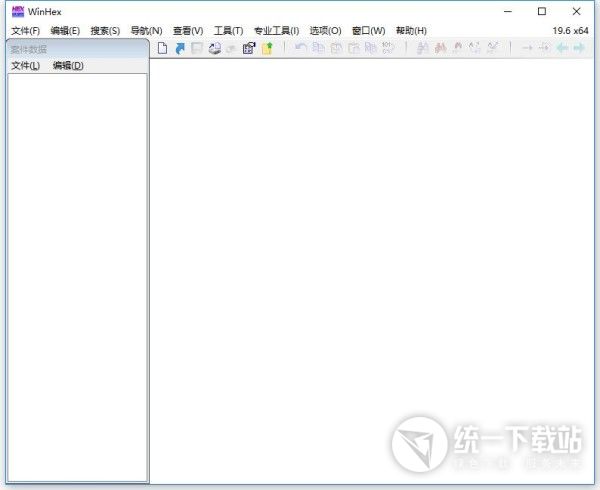The image size is (600, 490).
Task: Close the WinHex window
Action: click(x=576, y=11)
